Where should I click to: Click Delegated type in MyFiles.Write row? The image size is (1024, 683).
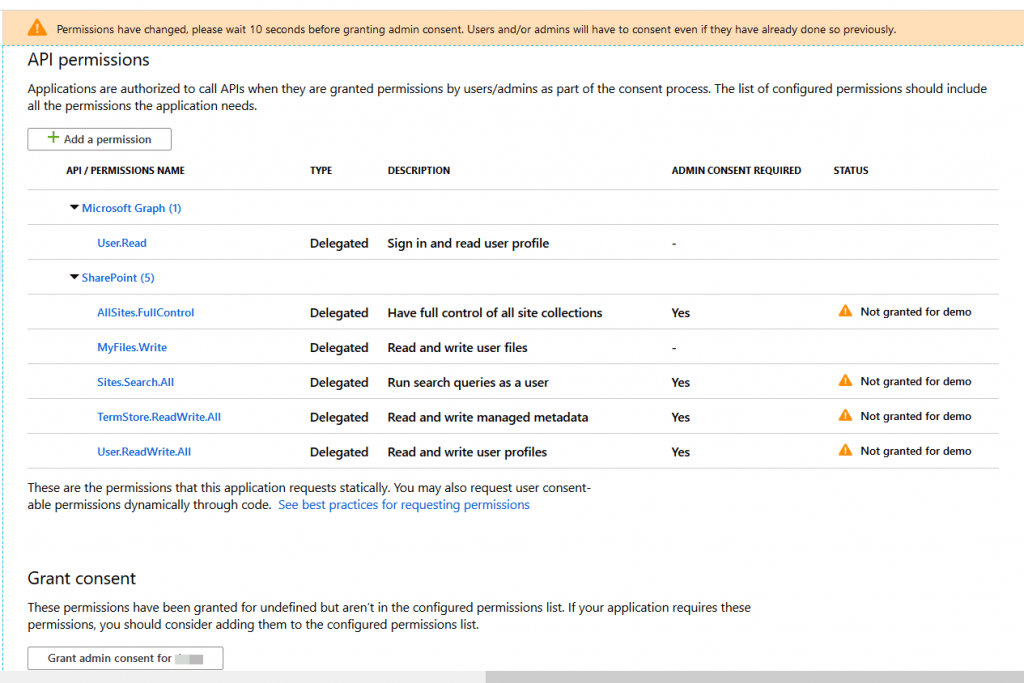(x=339, y=347)
